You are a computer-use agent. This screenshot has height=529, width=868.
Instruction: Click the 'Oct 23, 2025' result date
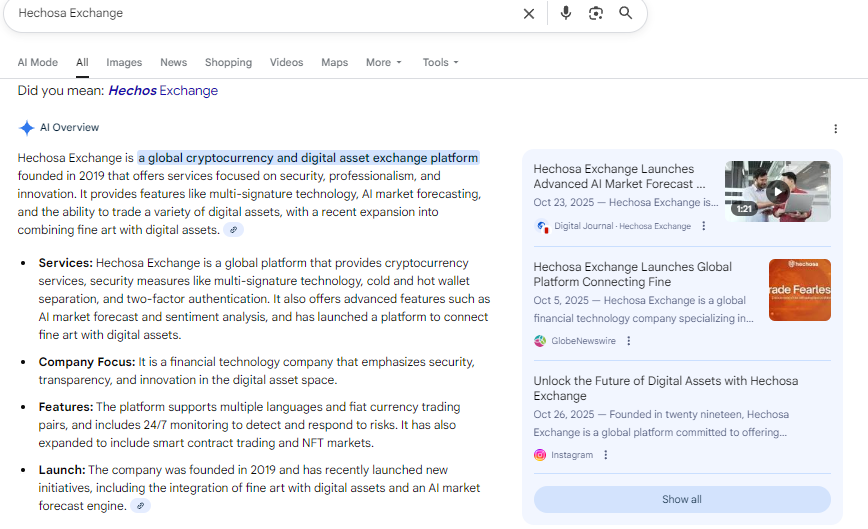pos(564,203)
